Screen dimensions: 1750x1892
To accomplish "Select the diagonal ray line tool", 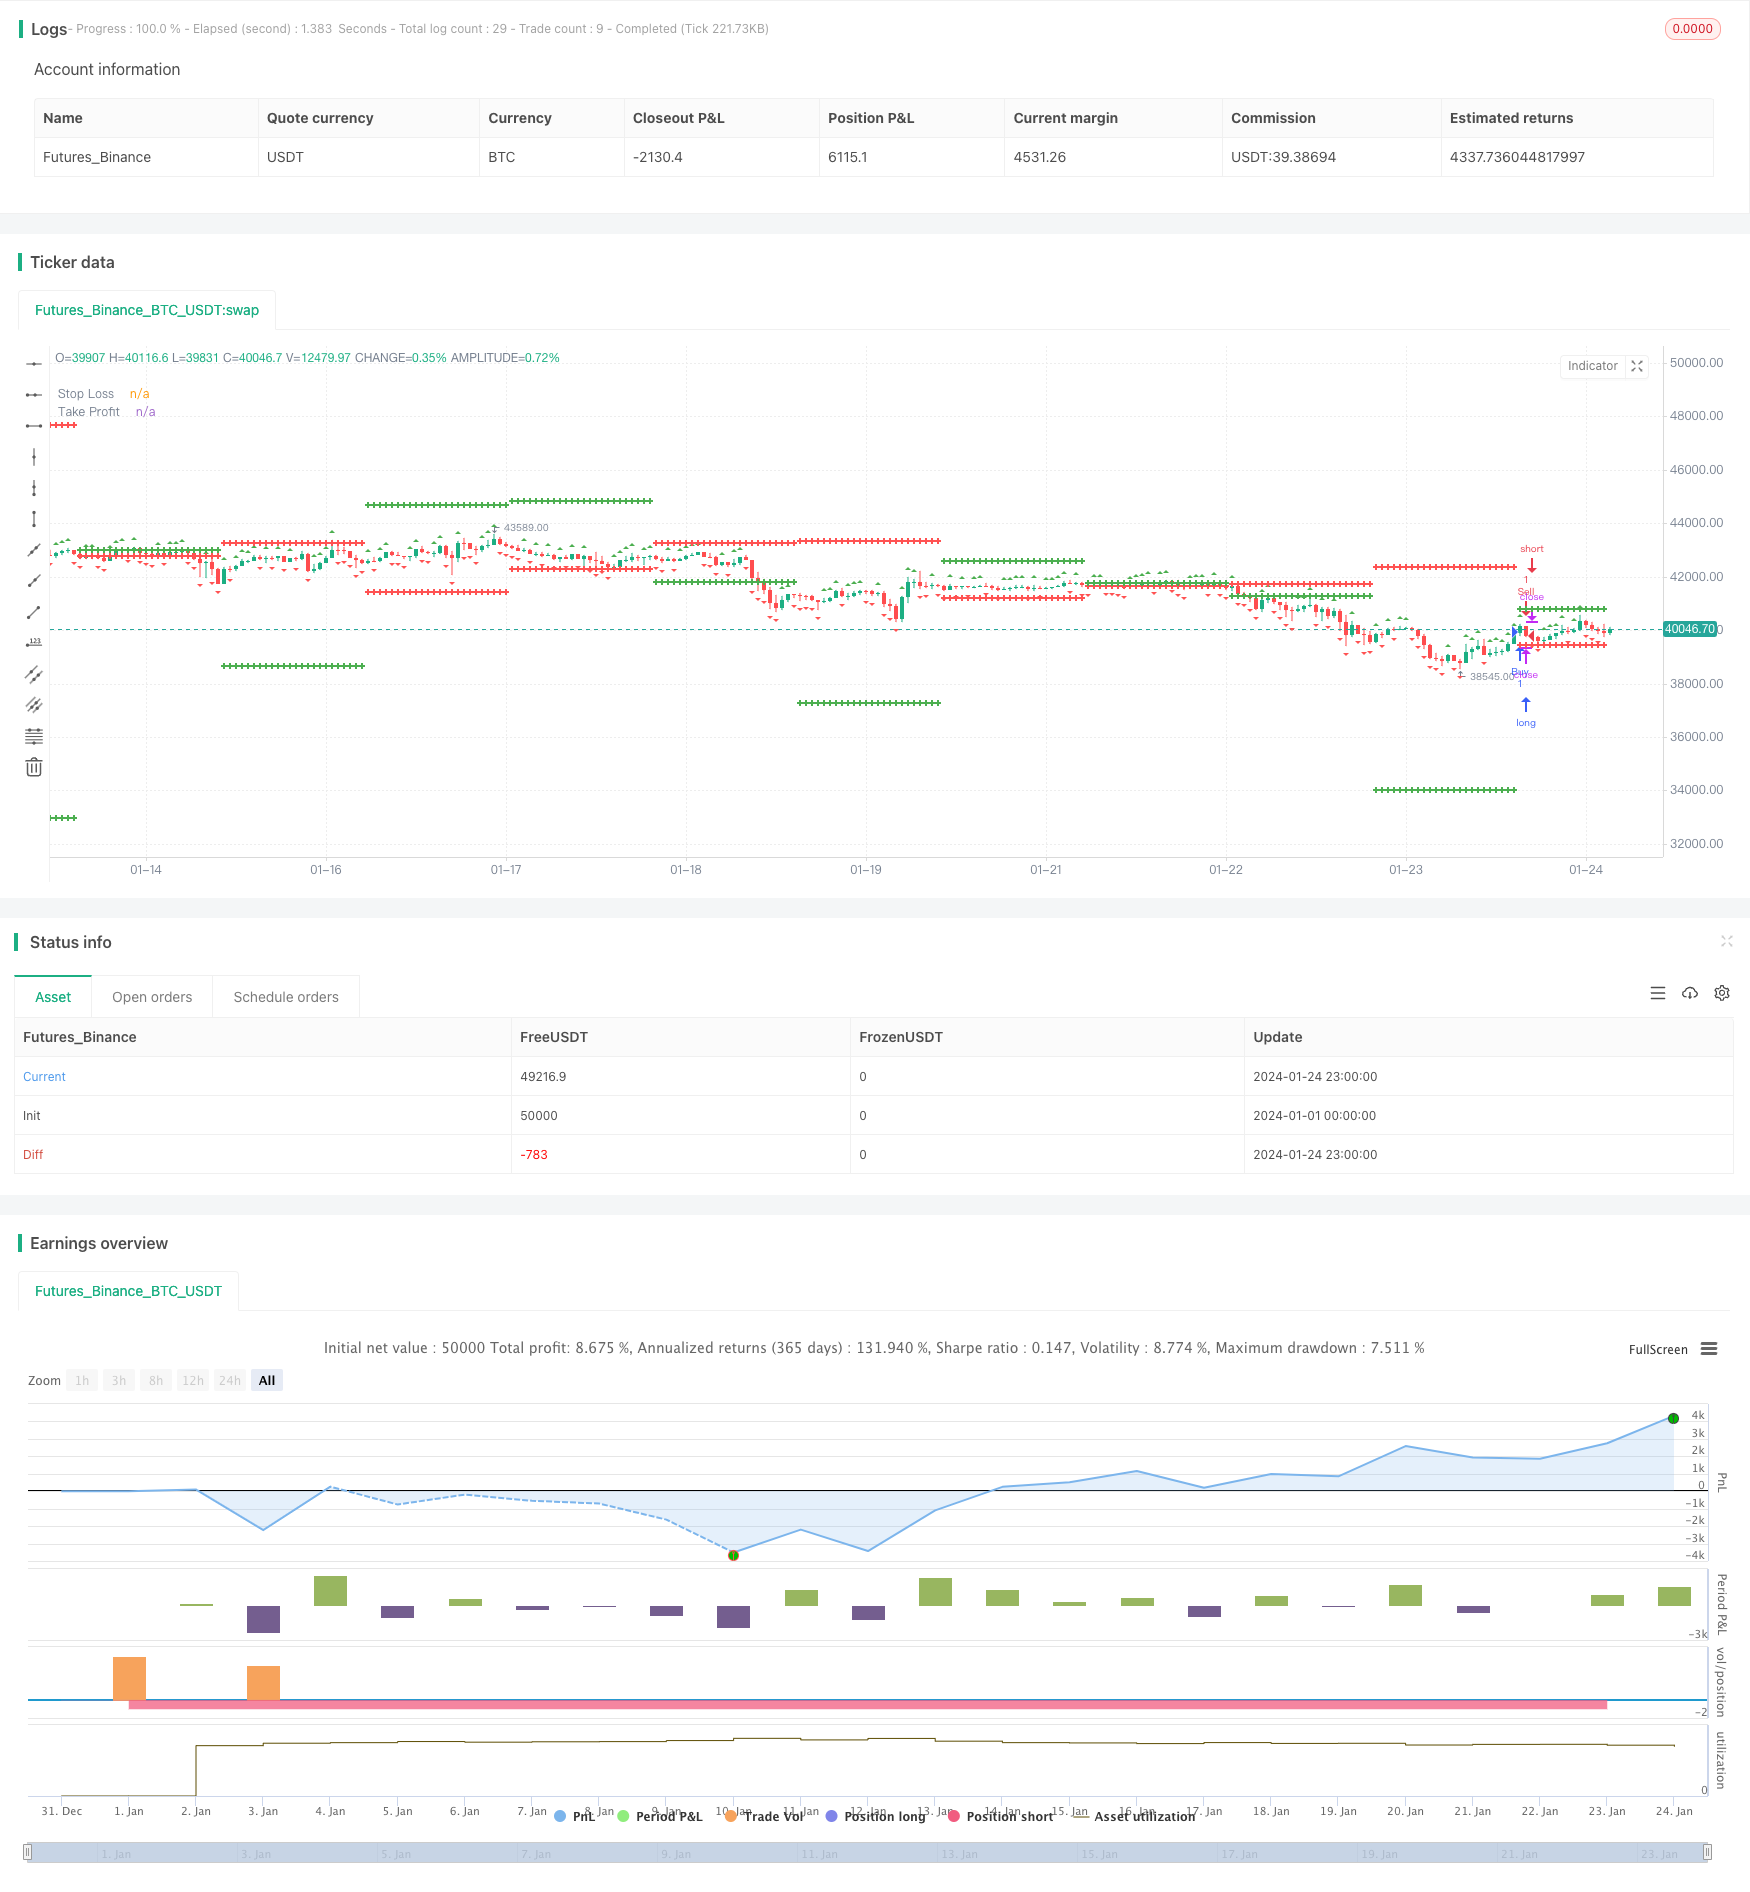I will (x=34, y=581).
